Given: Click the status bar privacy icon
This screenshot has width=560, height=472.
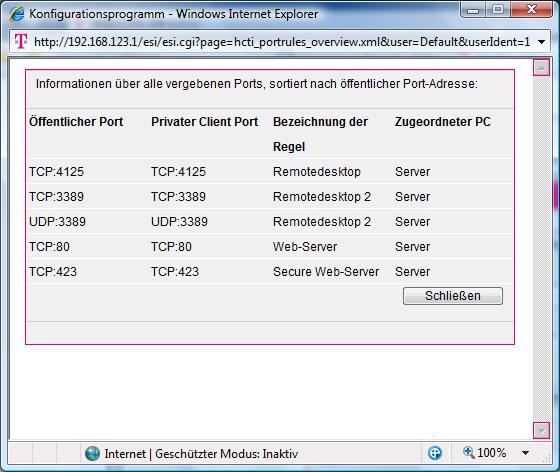Looking at the screenshot, I should 435,453.
